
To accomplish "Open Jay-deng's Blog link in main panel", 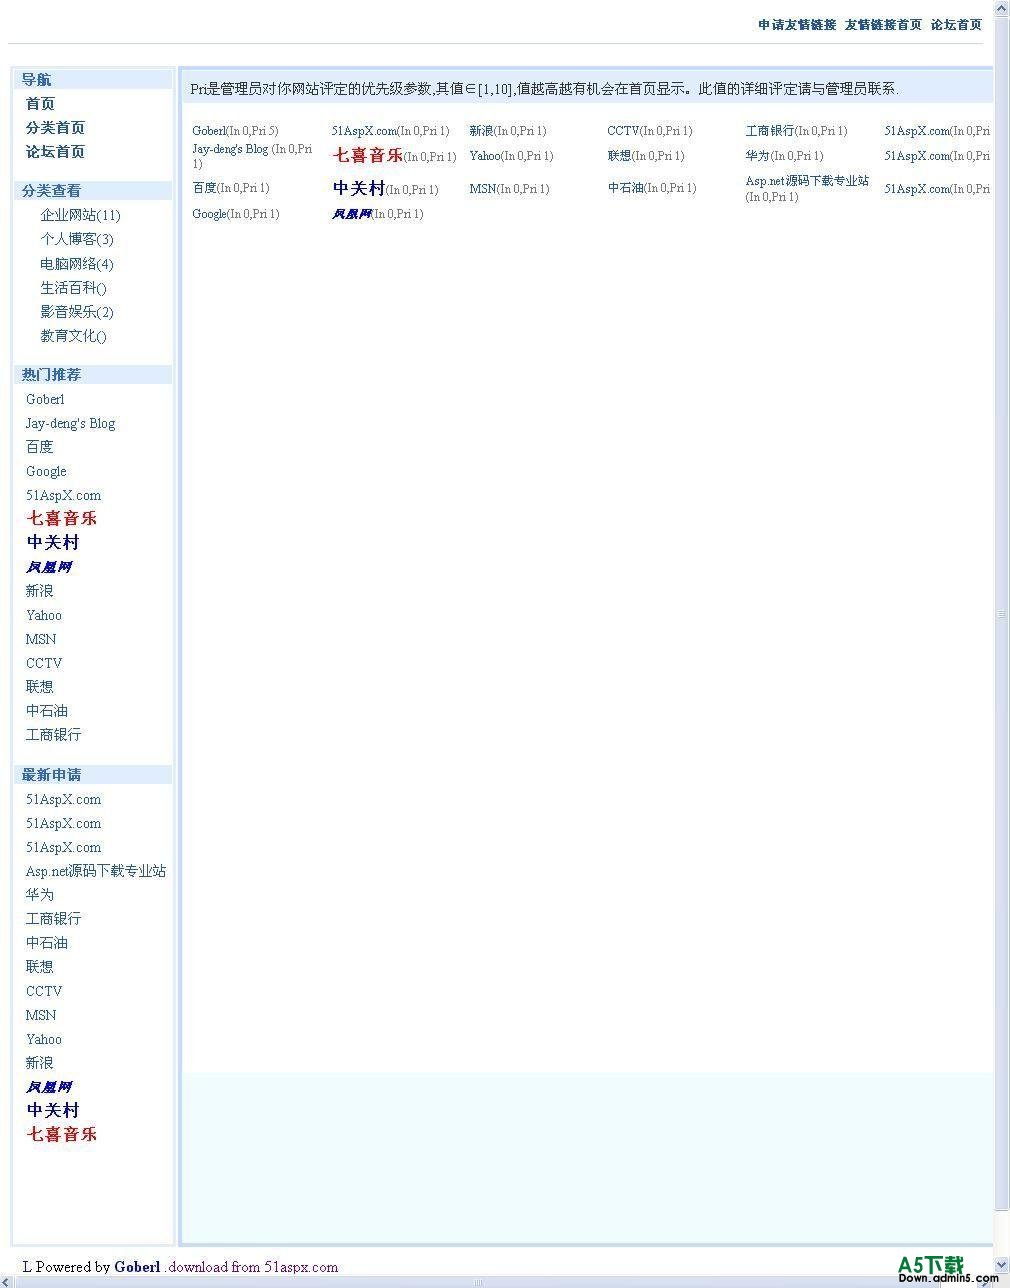I will pos(230,149).
